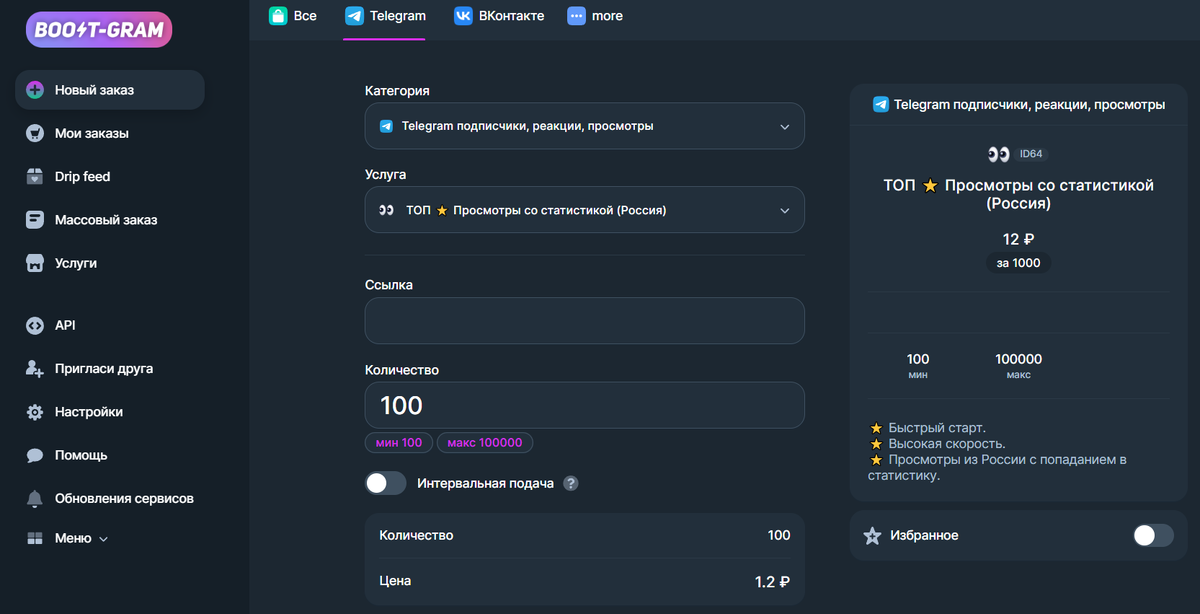Viewport: 1200px width, 614px height.
Task: Focus the Ссылка link input field
Action: (x=585, y=321)
